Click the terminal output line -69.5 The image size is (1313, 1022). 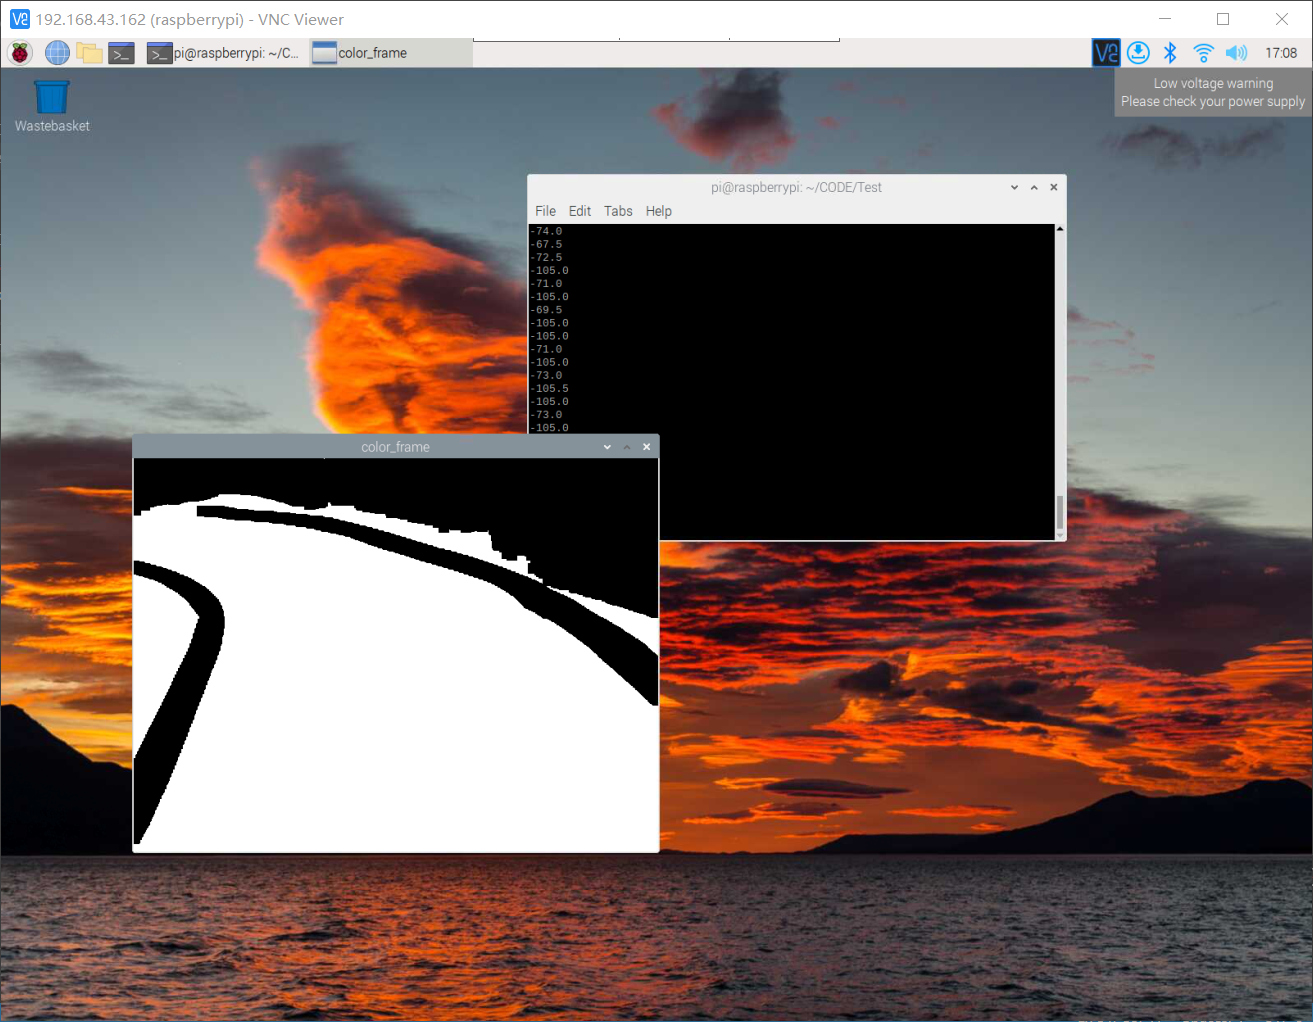[546, 310]
